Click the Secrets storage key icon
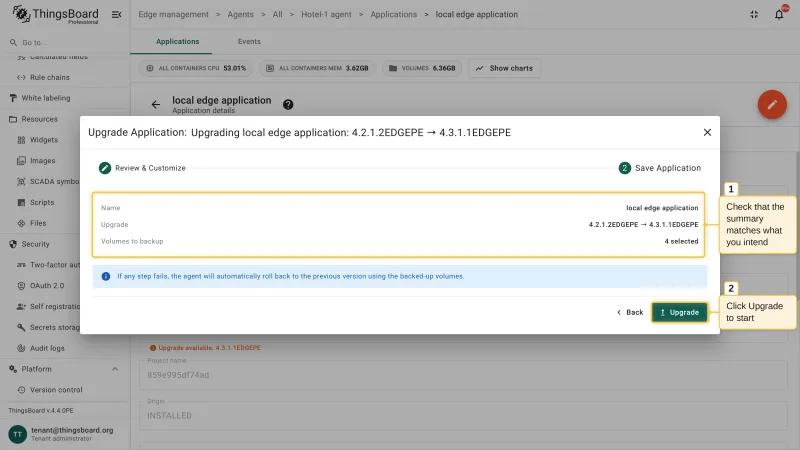 (x=21, y=328)
